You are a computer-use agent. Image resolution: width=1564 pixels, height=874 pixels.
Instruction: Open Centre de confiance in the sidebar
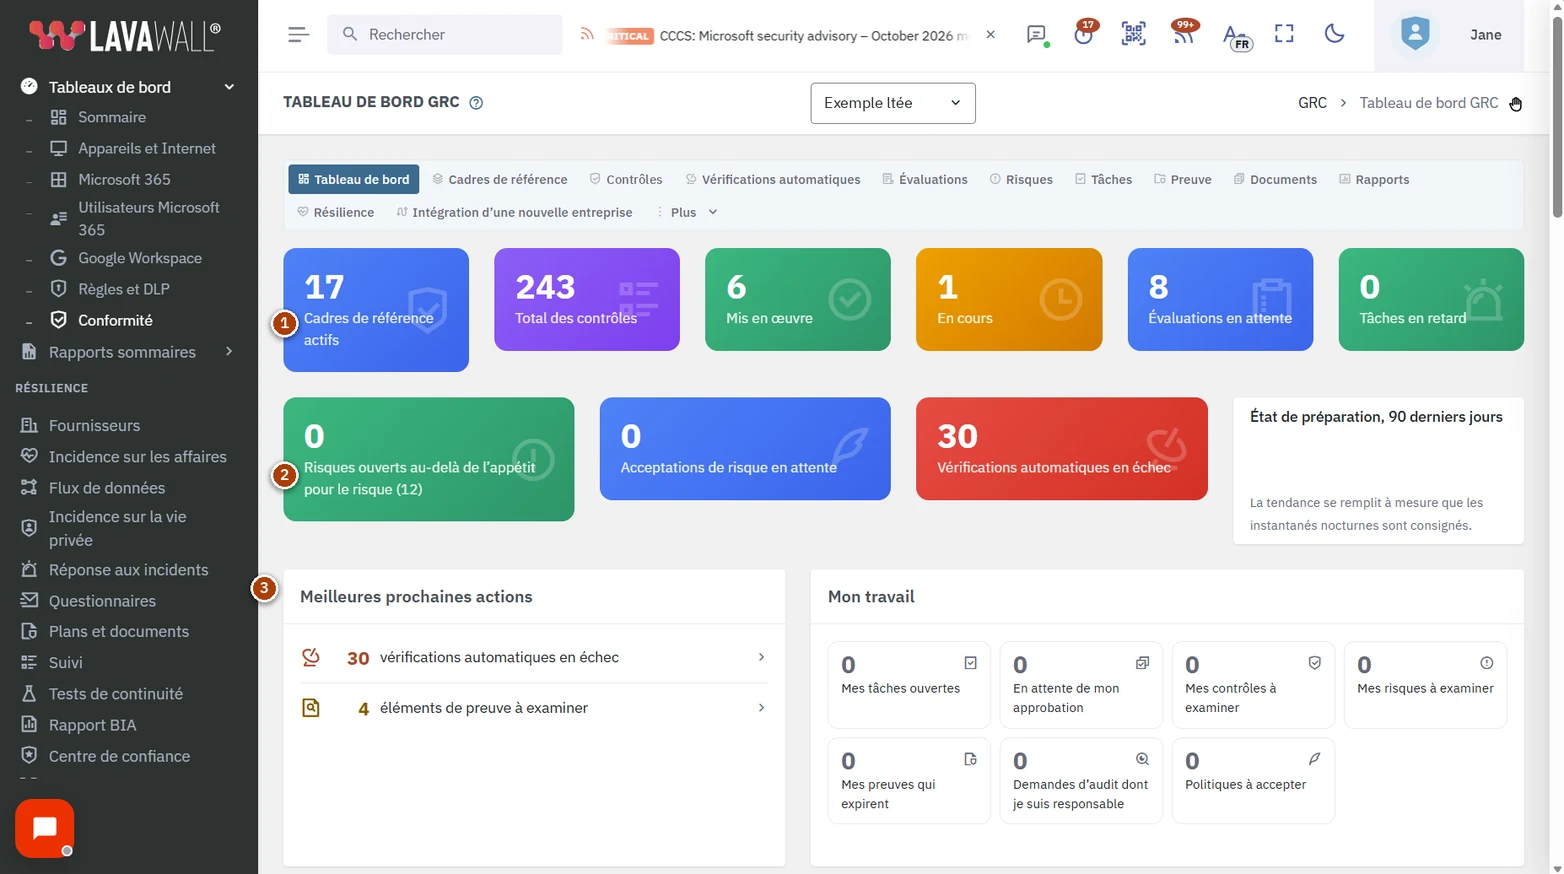[x=119, y=756]
